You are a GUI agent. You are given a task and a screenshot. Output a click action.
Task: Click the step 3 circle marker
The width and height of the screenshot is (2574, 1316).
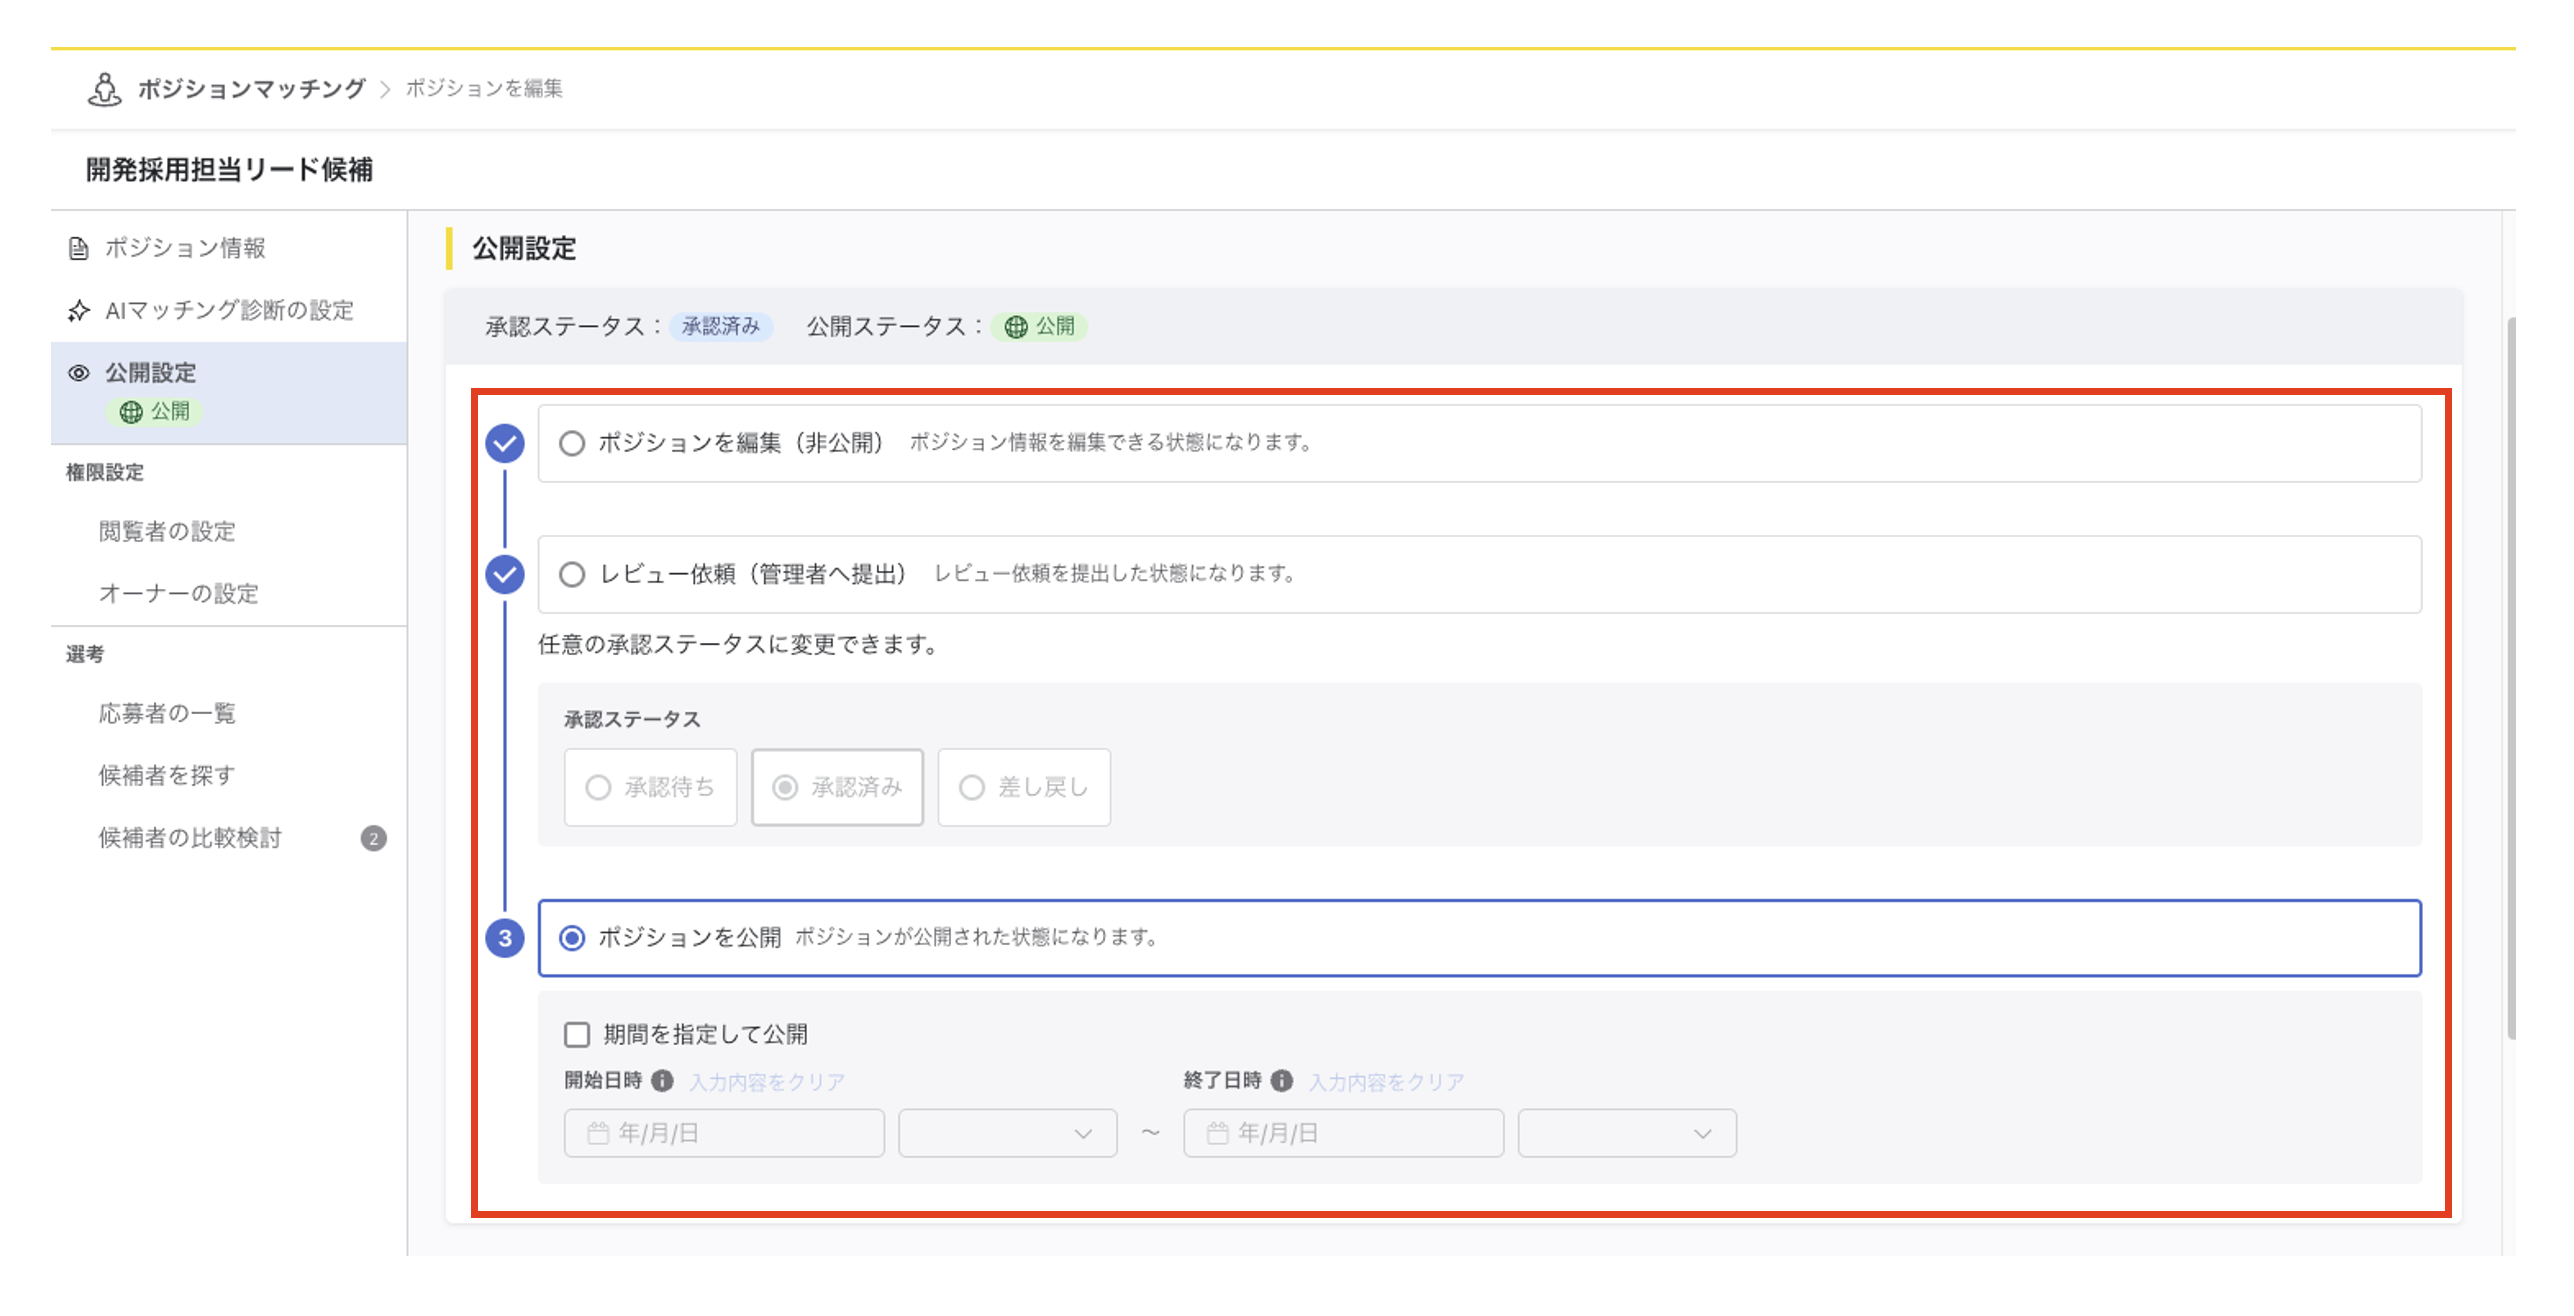[505, 938]
